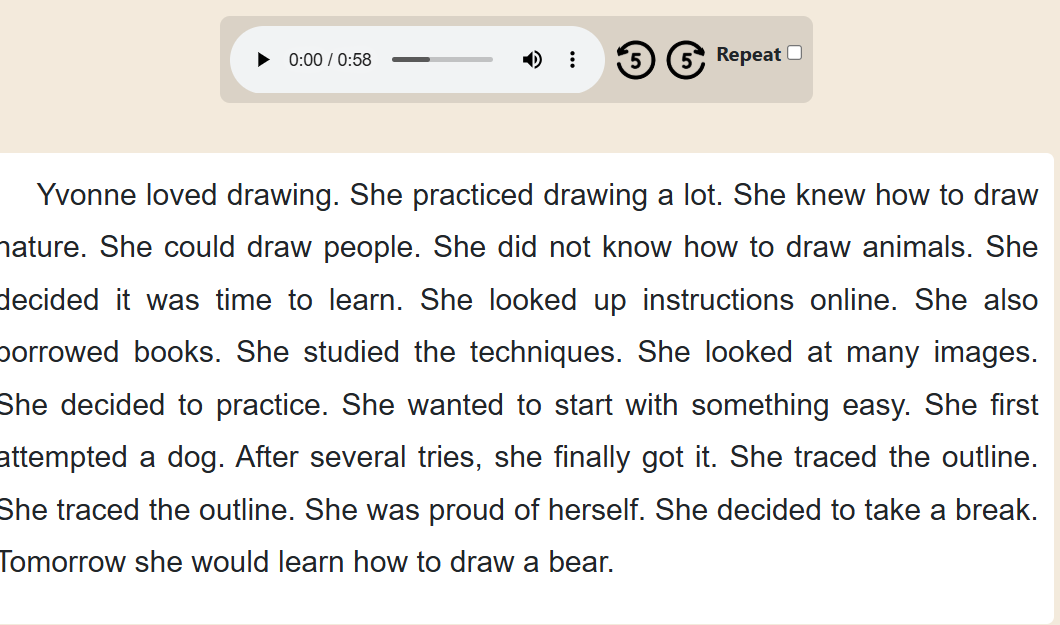Mute the audio player volume
The height and width of the screenshot is (625, 1060).
[532, 60]
